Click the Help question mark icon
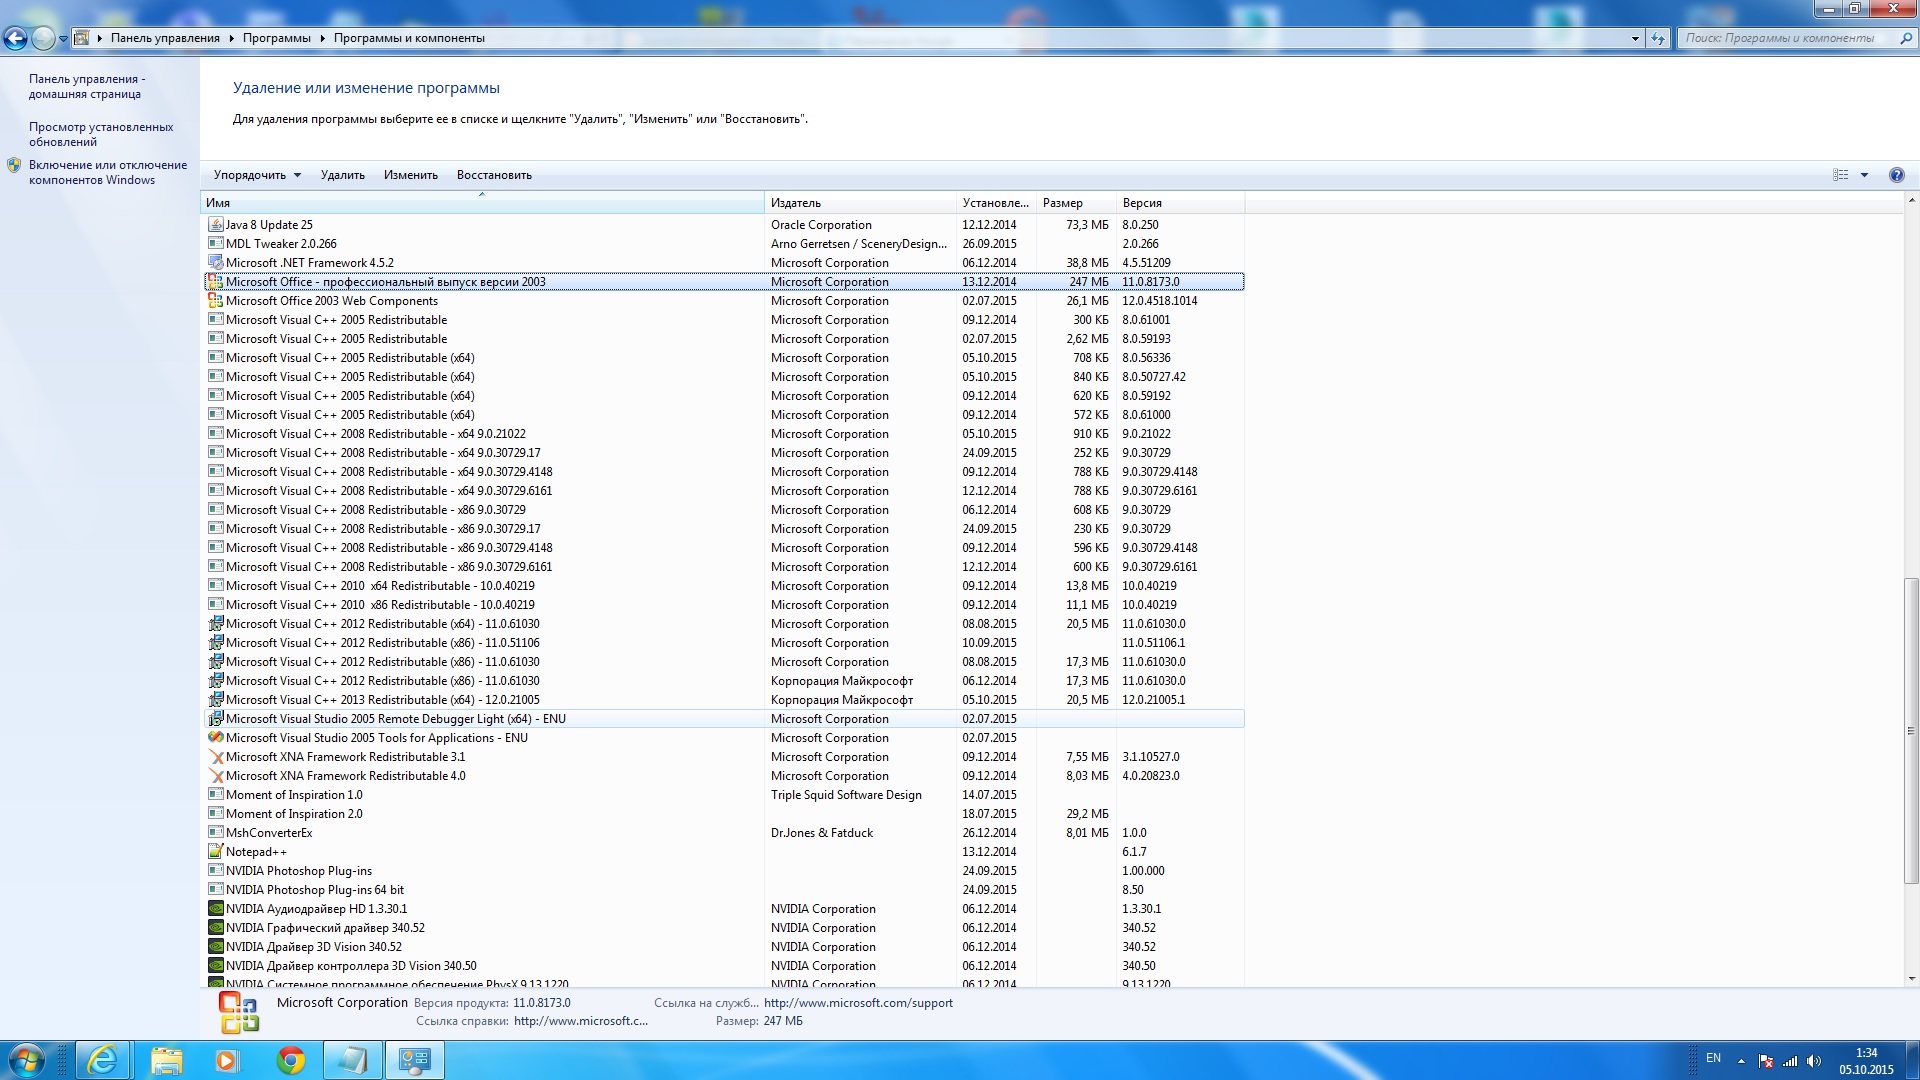The height and width of the screenshot is (1080, 1920). (1896, 175)
